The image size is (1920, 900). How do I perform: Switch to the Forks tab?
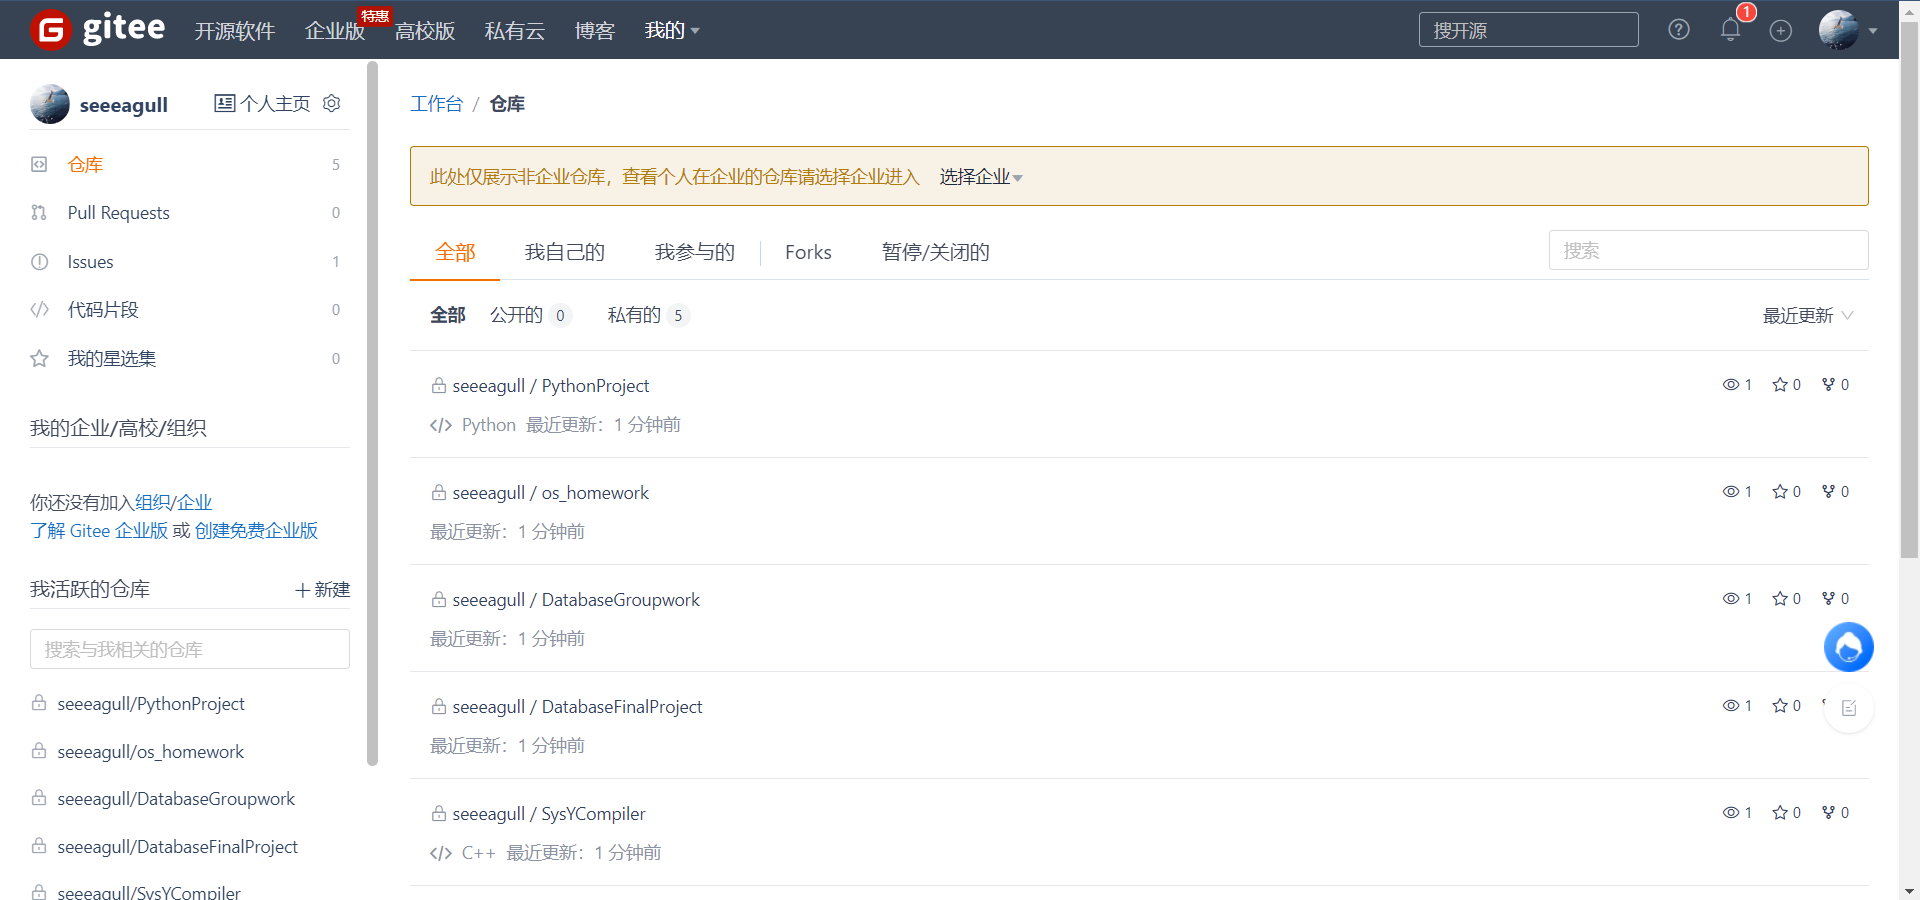808,252
